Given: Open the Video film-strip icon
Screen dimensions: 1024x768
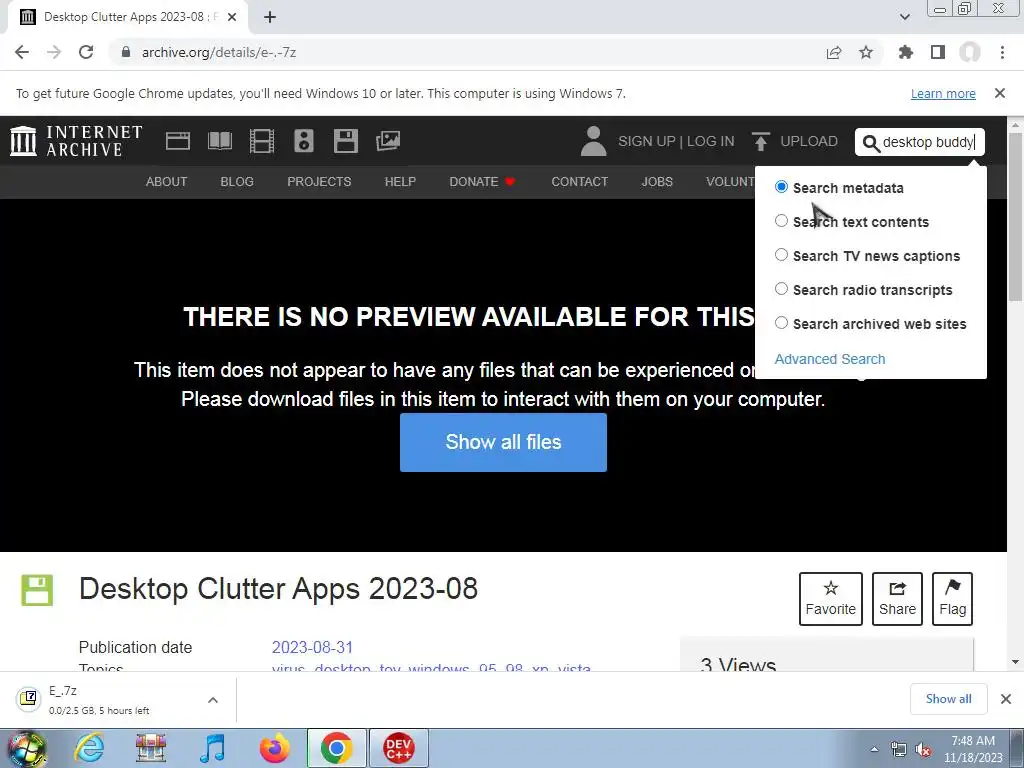Looking at the screenshot, I should (262, 141).
